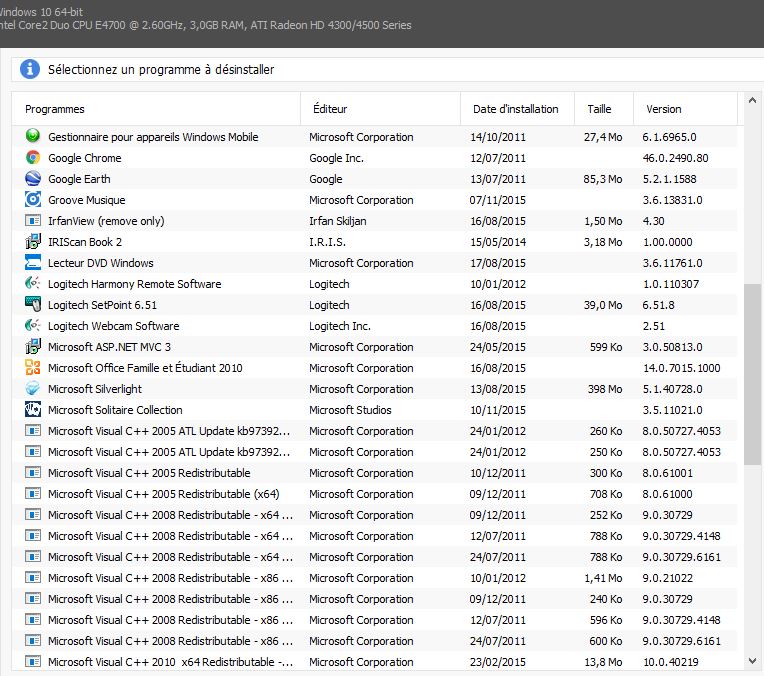This screenshot has width=764, height=676.
Task: Select Lecteur DVD Windows entry
Action: pos(100,263)
